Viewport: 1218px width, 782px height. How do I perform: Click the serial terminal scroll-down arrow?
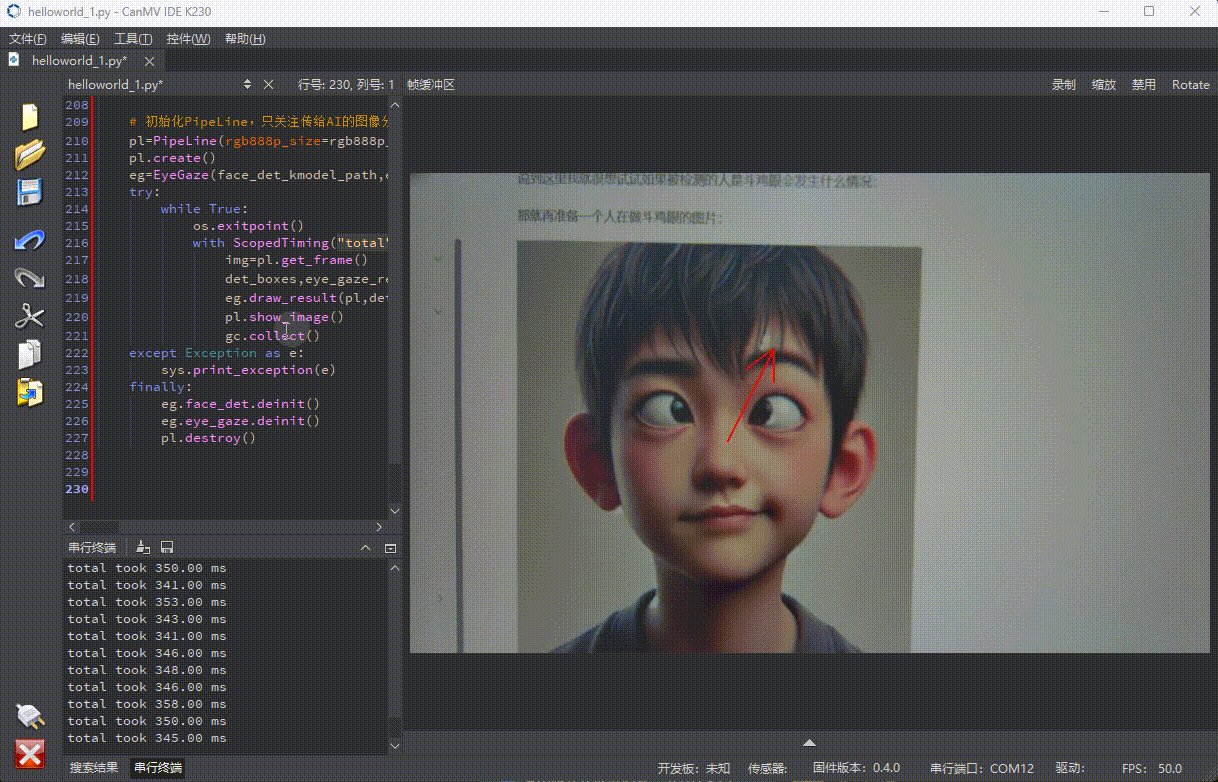[x=394, y=746]
